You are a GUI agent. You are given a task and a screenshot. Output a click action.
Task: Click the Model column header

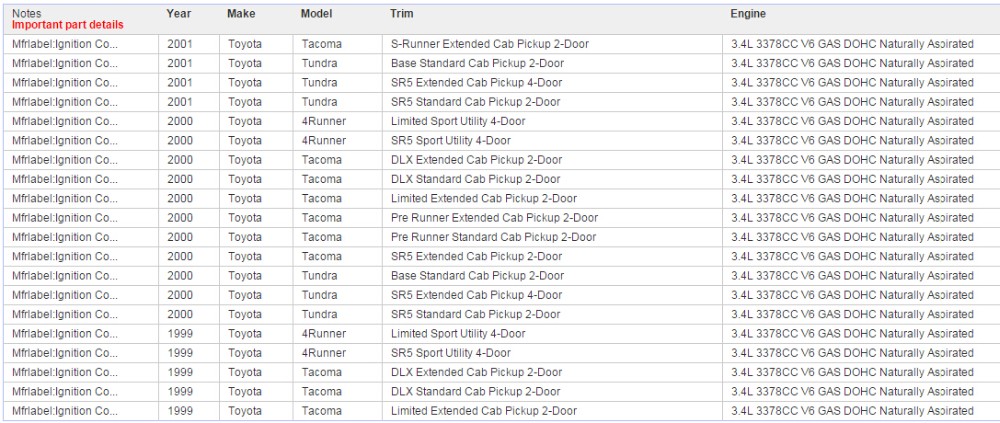316,14
